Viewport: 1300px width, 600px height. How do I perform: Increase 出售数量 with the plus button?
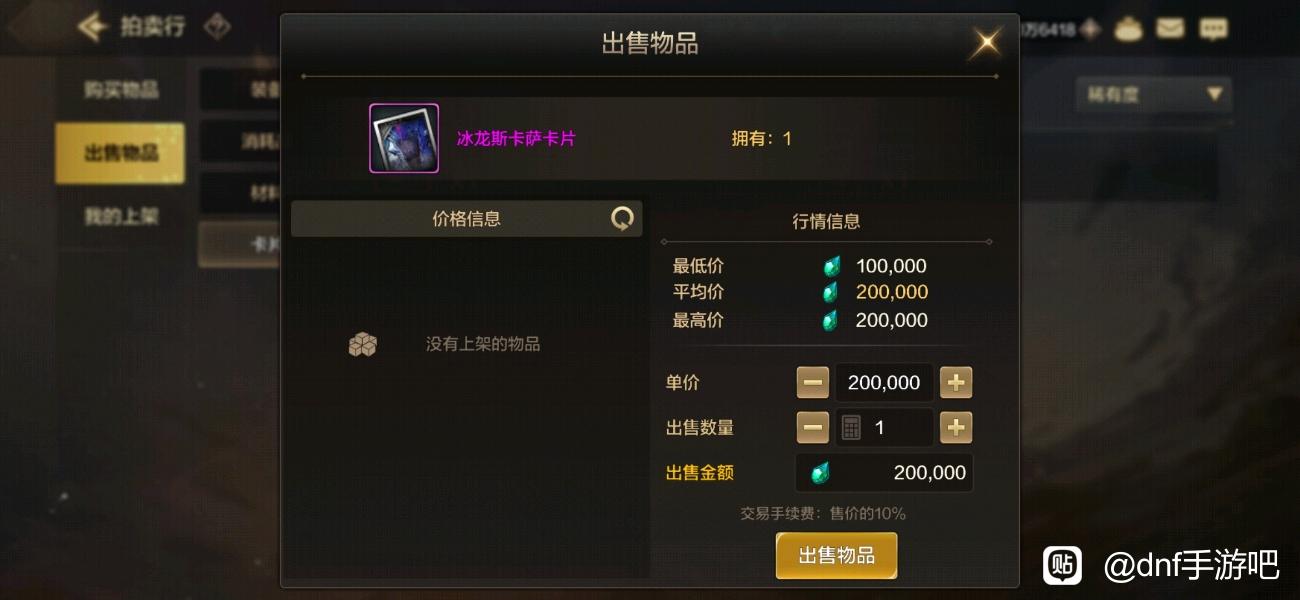[x=956, y=428]
